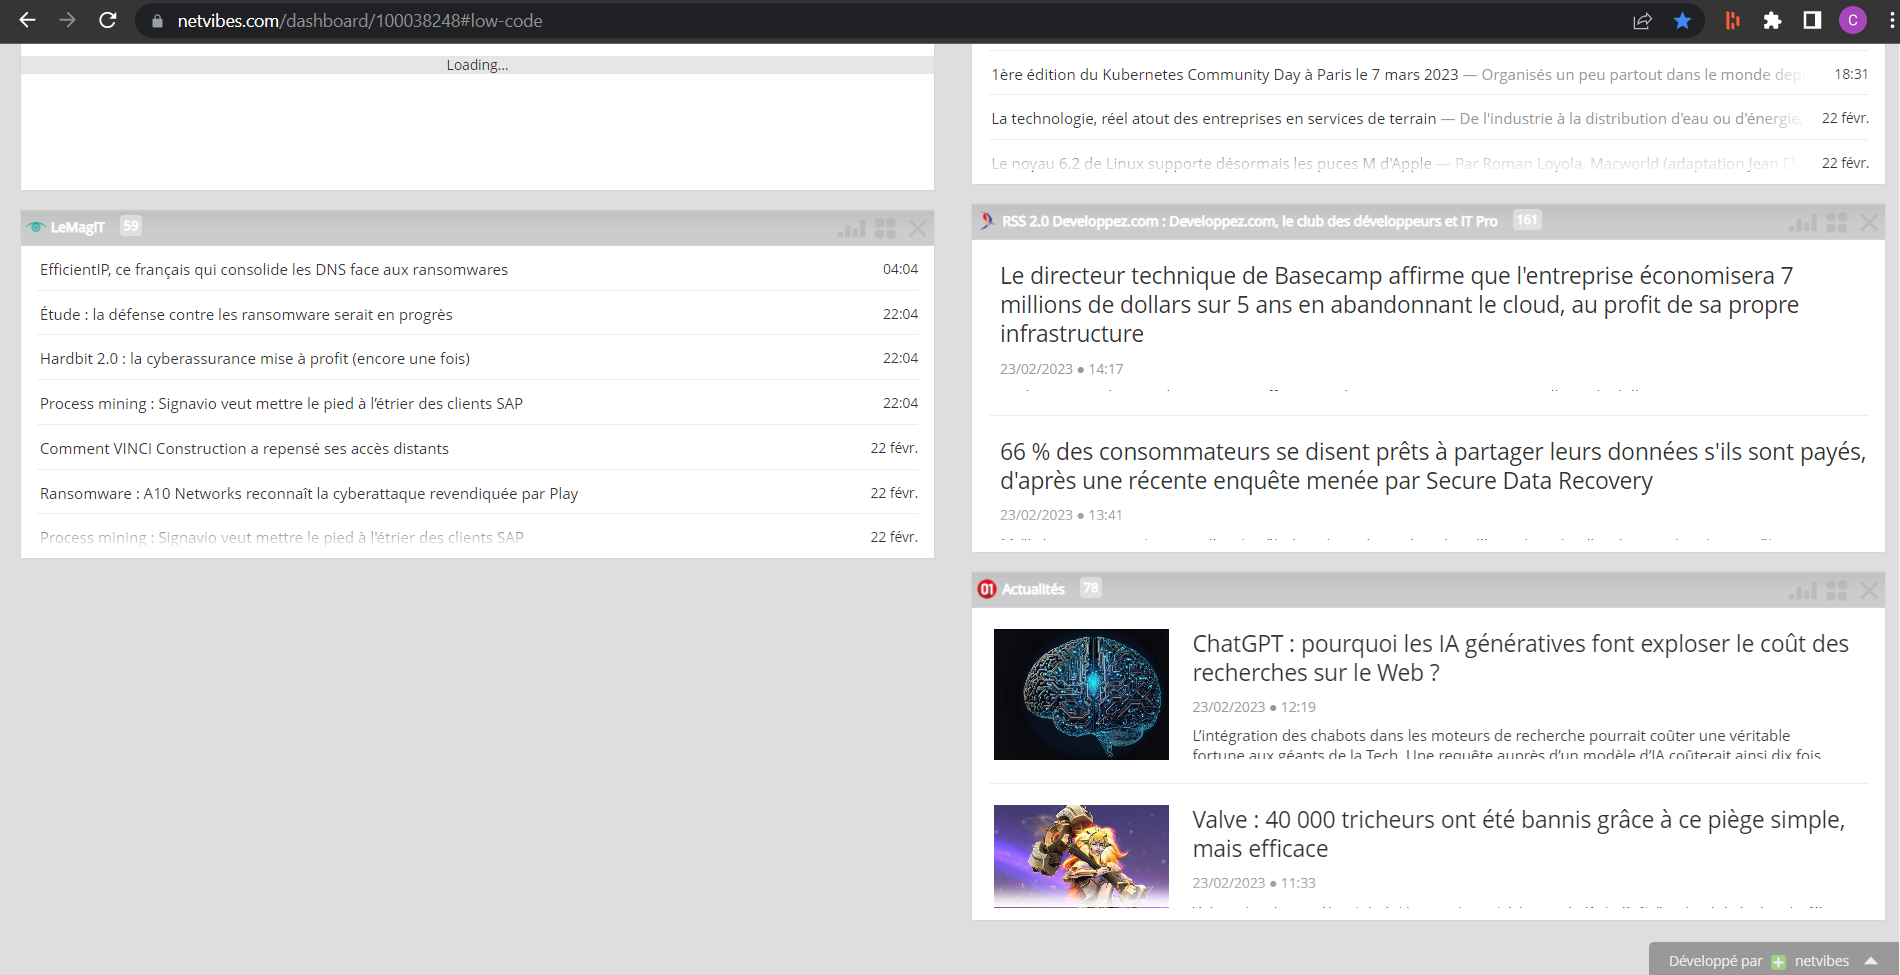Close the Actualités widget
The width and height of the screenshot is (1900, 975).
(x=1869, y=591)
